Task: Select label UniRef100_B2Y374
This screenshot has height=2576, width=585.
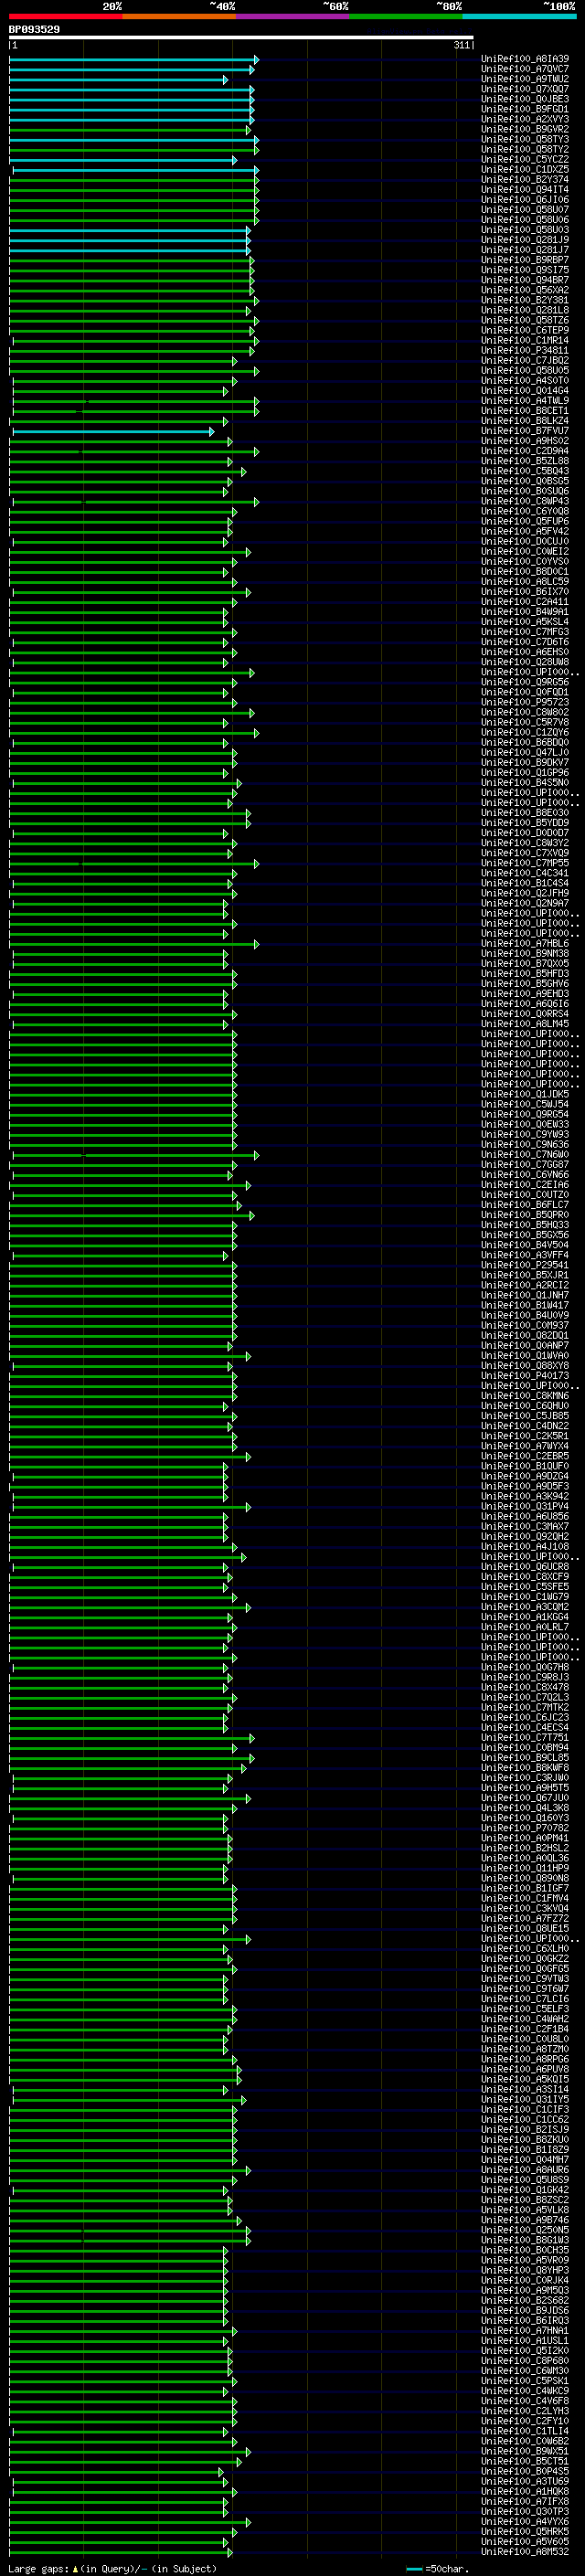Action: click(525, 180)
